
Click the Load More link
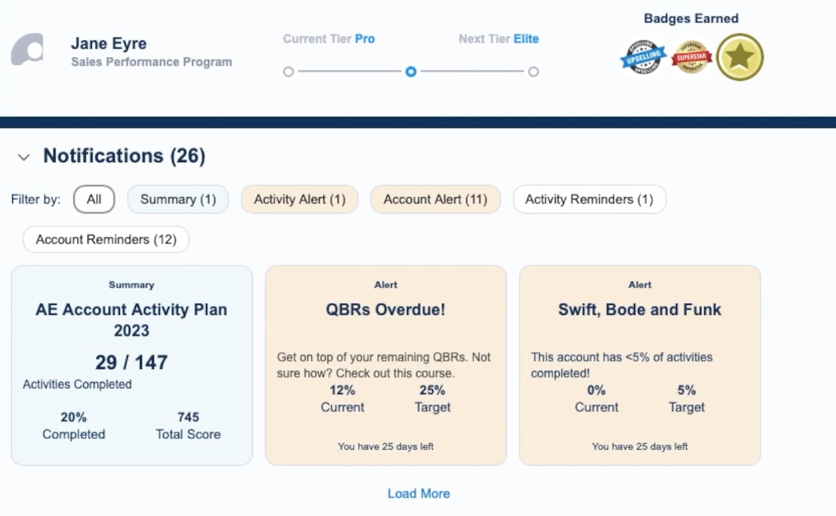coord(418,494)
